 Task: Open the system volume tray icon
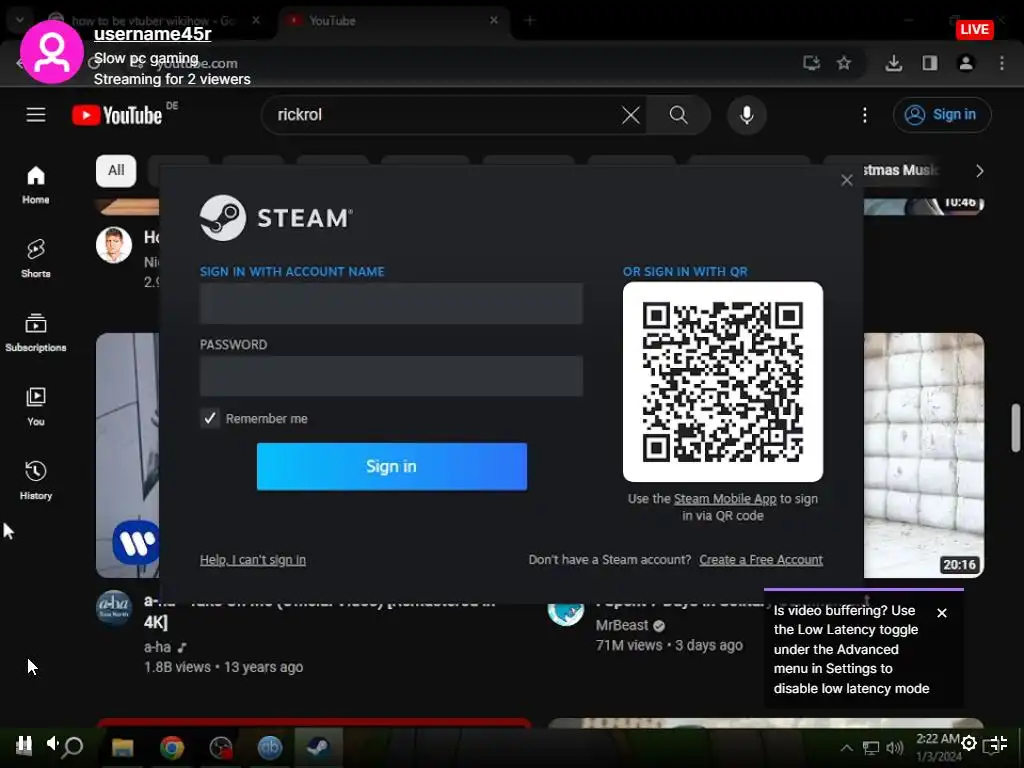pos(895,748)
